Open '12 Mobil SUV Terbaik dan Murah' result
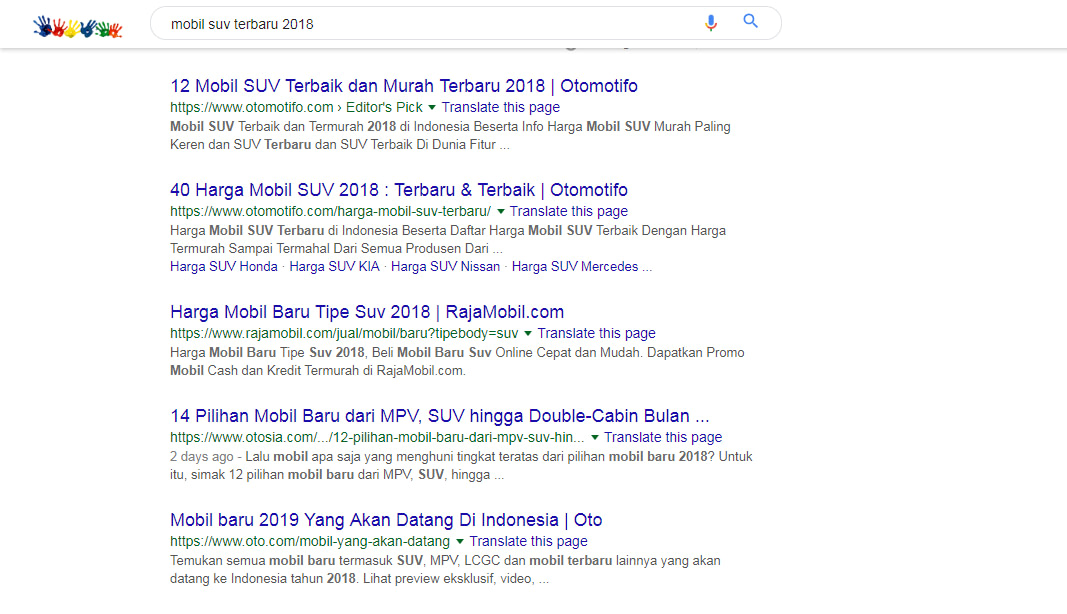1067x614 pixels. coord(404,86)
